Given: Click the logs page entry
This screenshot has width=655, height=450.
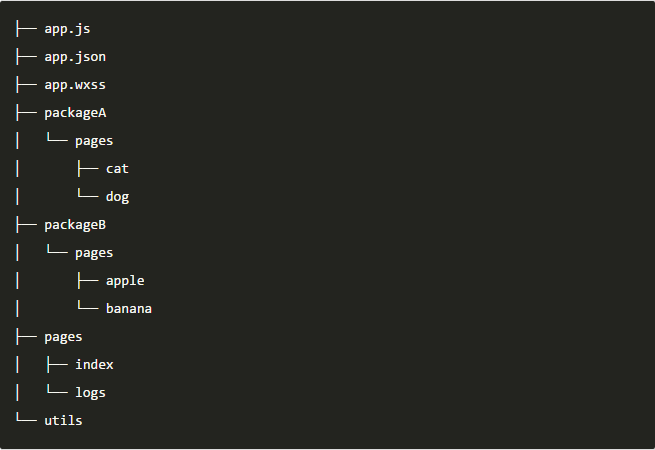Looking at the screenshot, I should click(x=90, y=393).
